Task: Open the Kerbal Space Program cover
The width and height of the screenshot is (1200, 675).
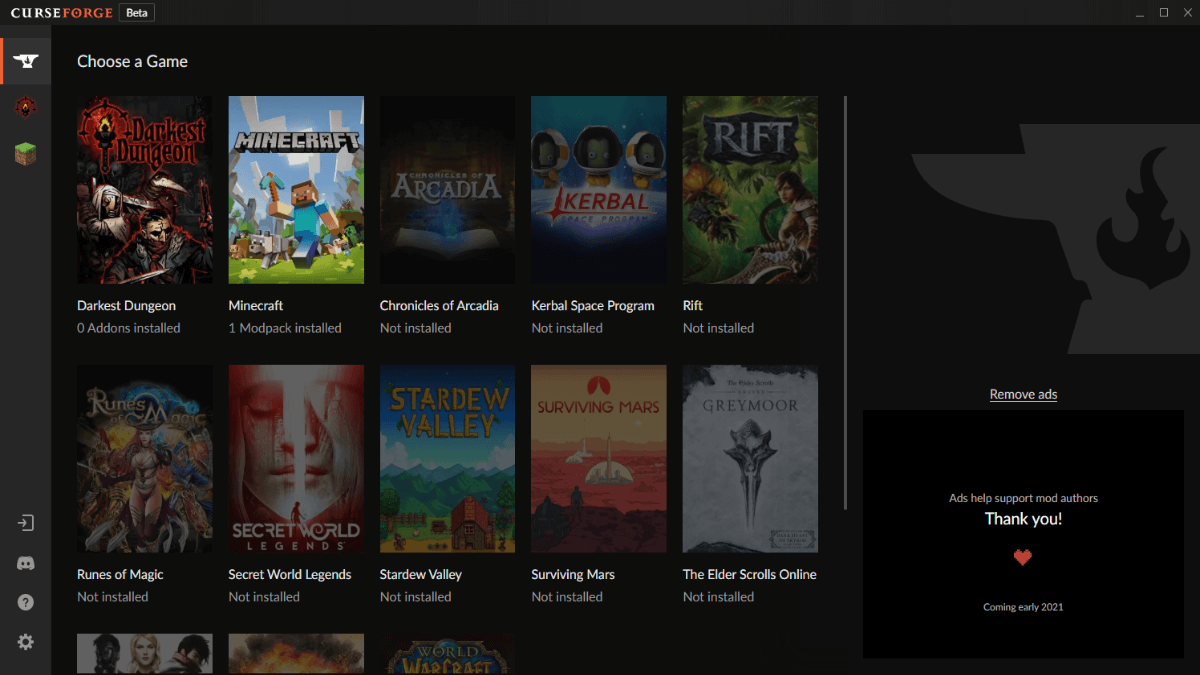Action: click(x=598, y=190)
